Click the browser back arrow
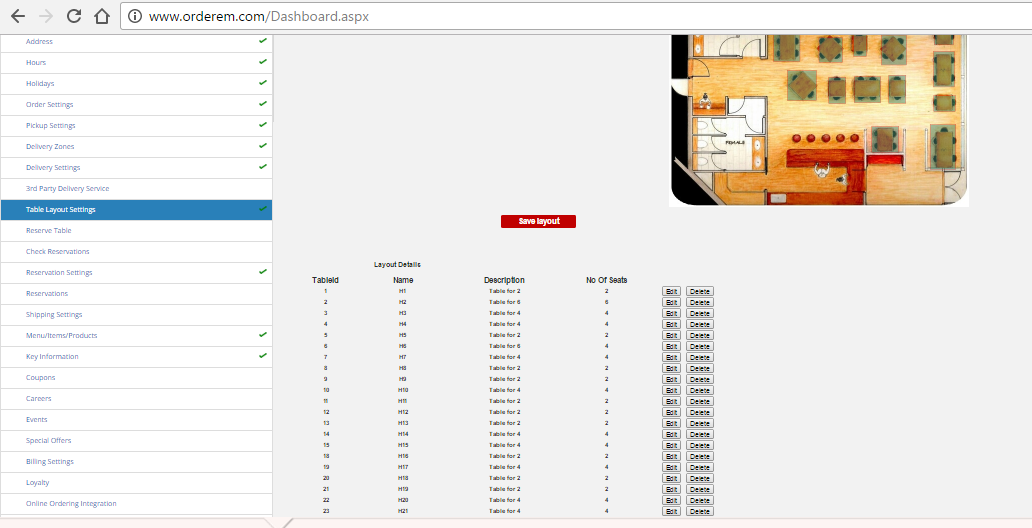 pos(18,16)
